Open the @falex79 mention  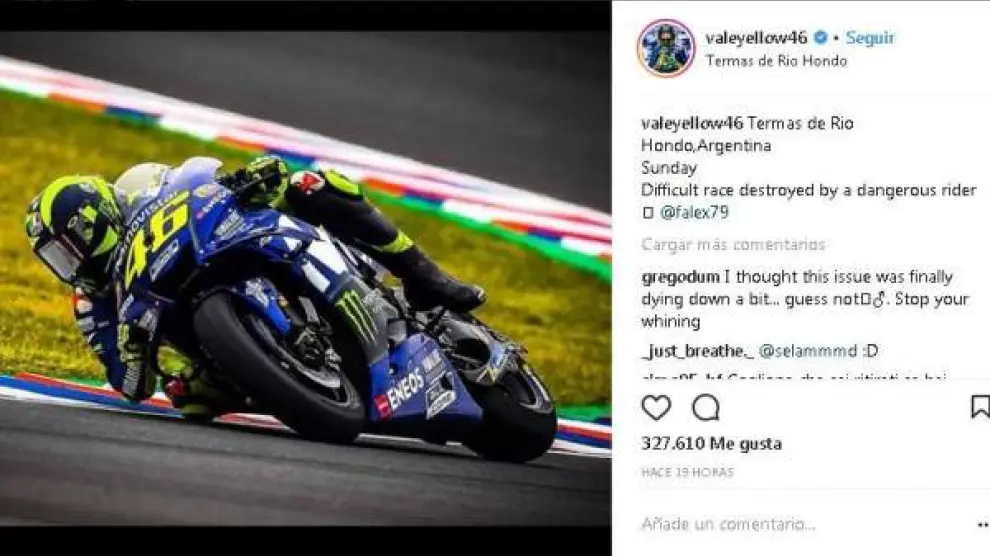[694, 212]
